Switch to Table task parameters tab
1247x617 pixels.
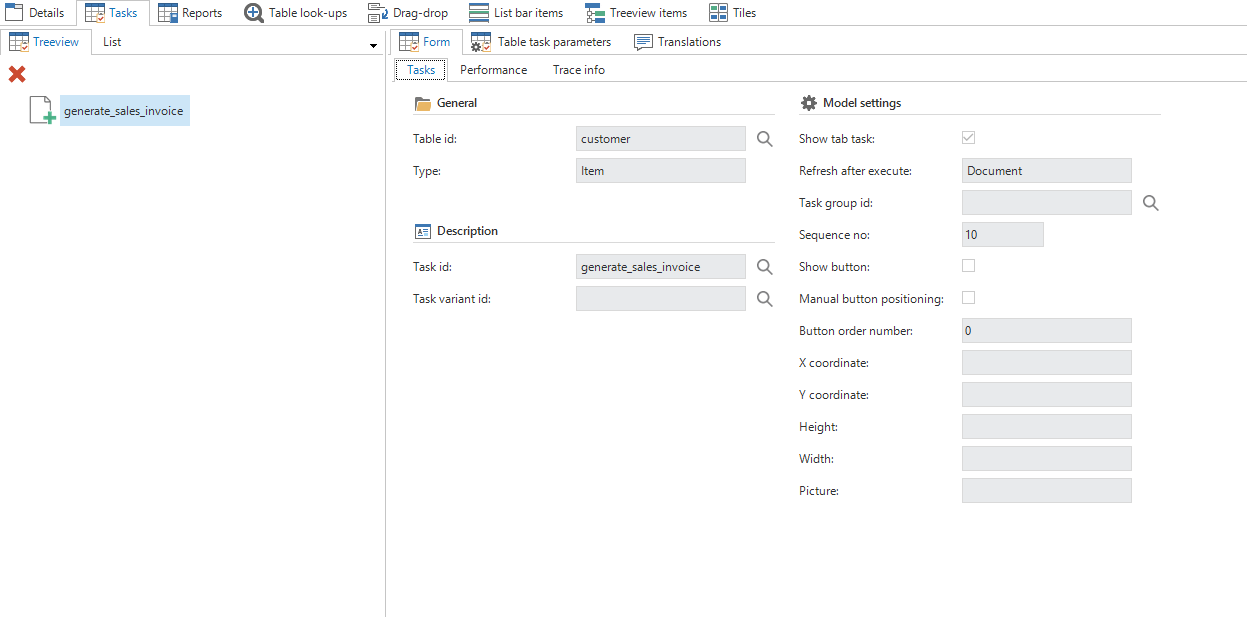[x=541, y=42]
